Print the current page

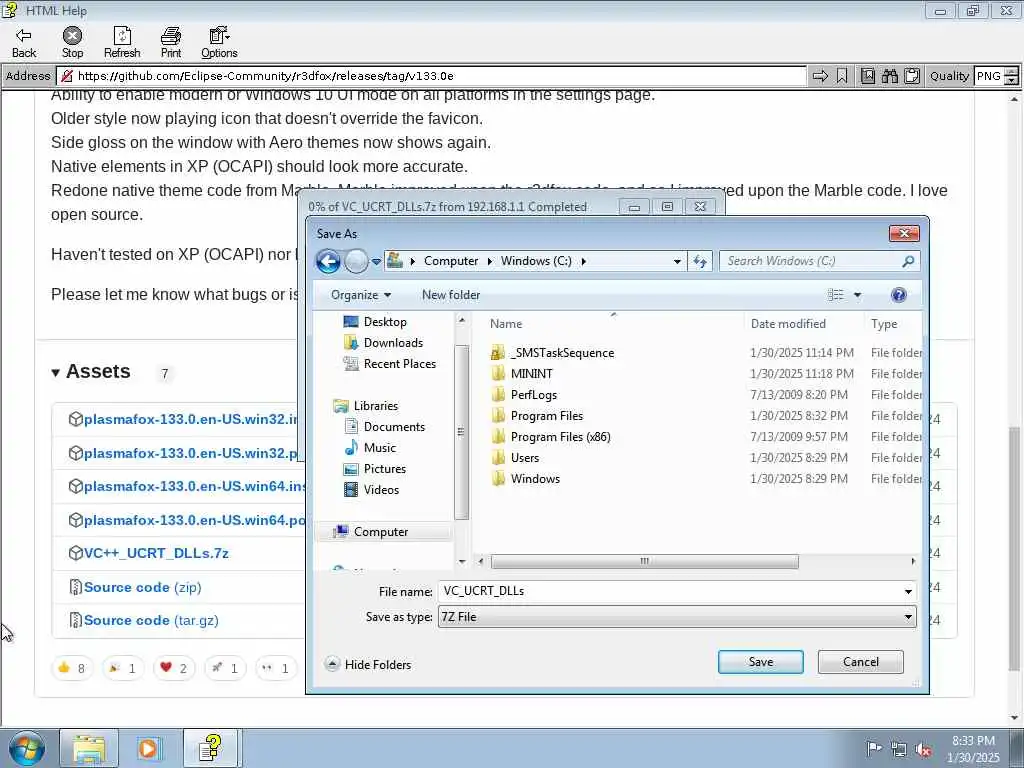point(171,42)
